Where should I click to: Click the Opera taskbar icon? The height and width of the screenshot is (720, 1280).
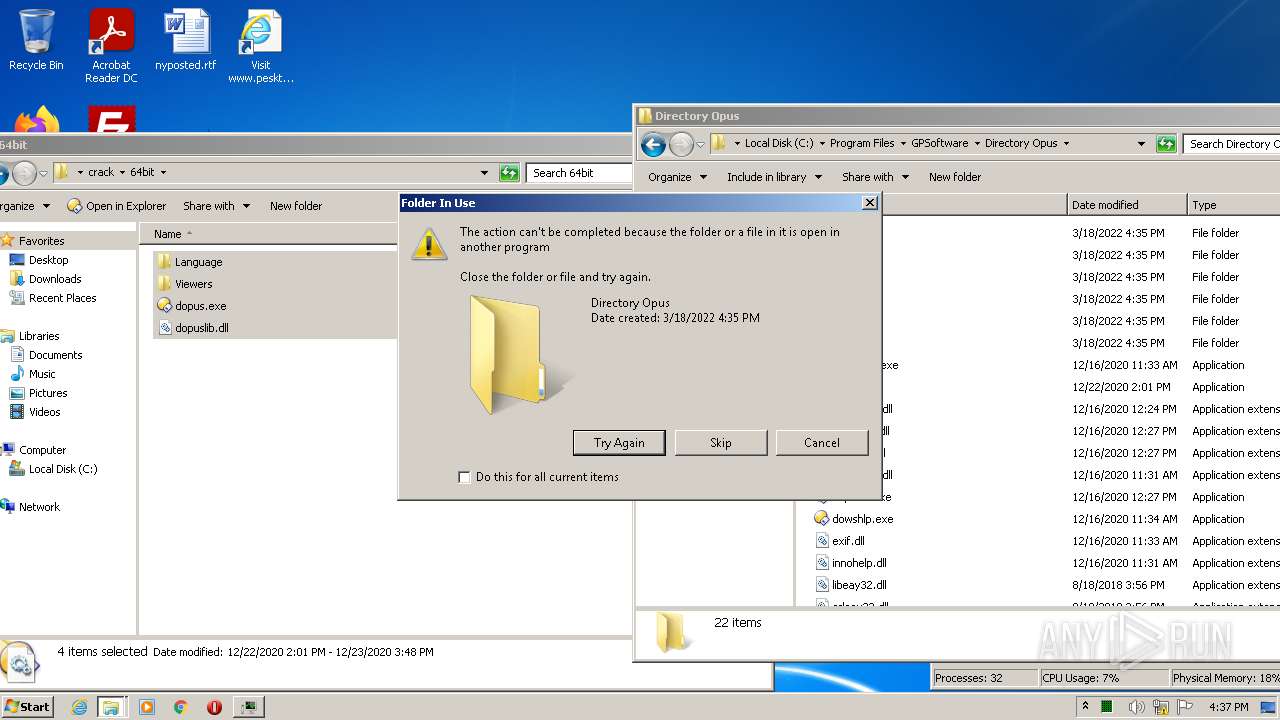coord(214,707)
